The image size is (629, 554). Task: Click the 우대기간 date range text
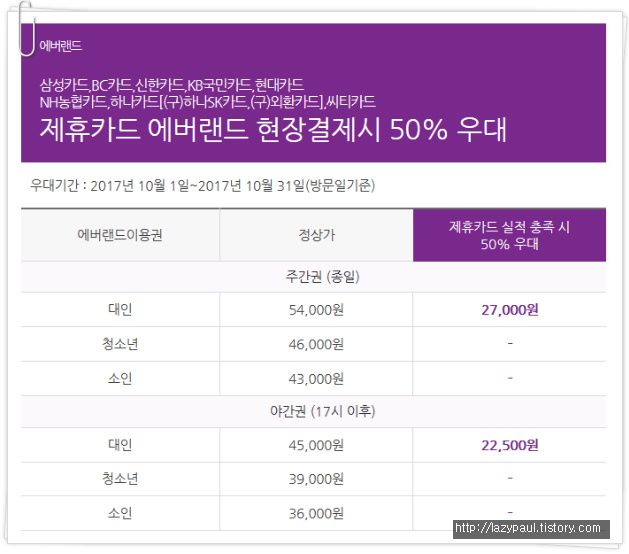click(203, 185)
